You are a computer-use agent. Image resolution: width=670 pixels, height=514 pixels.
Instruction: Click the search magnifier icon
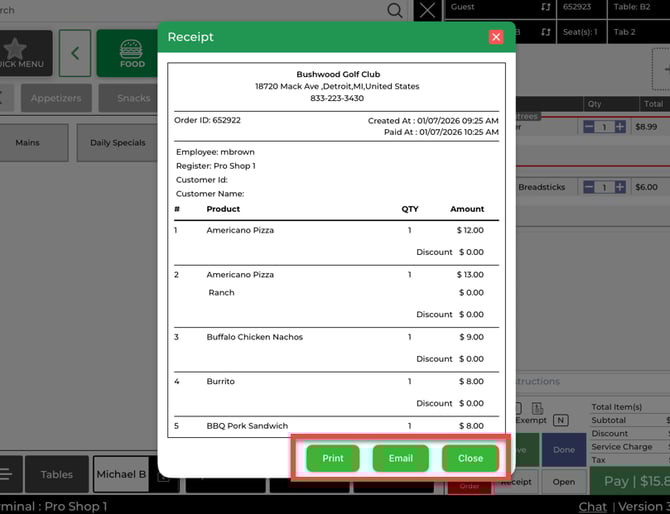(395, 11)
